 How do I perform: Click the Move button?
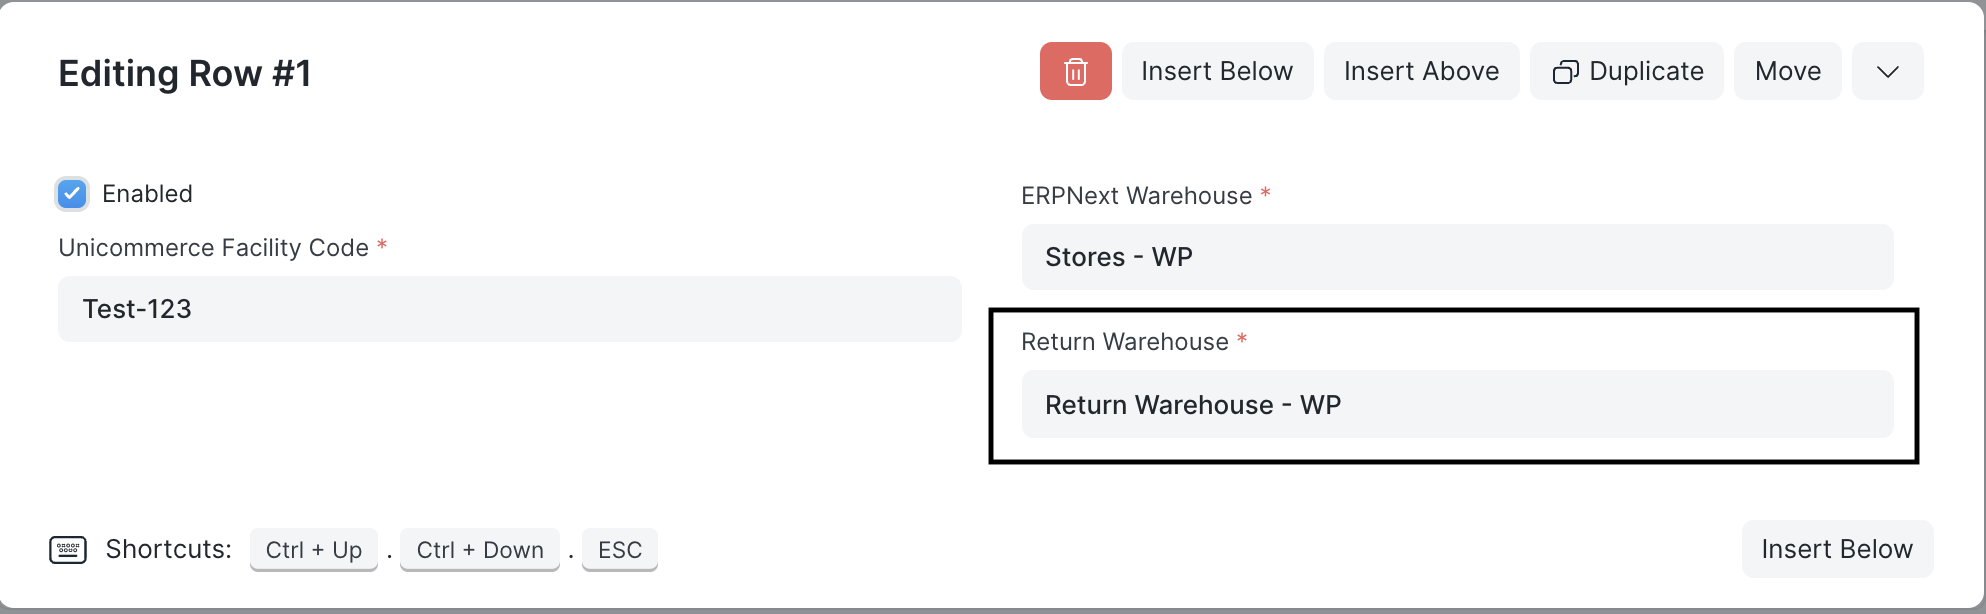(x=1787, y=71)
